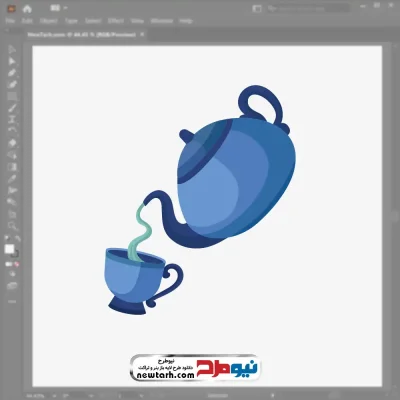
Task: Select the Eraser tool
Action: pos(12,143)
